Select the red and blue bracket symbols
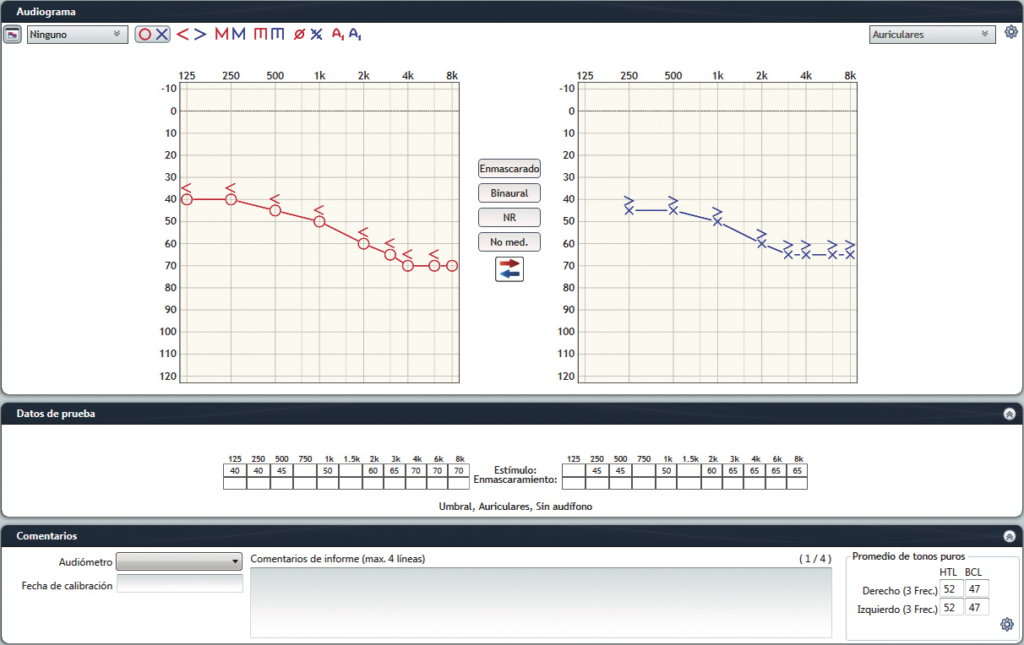The width and height of the screenshot is (1024, 645). point(268,34)
